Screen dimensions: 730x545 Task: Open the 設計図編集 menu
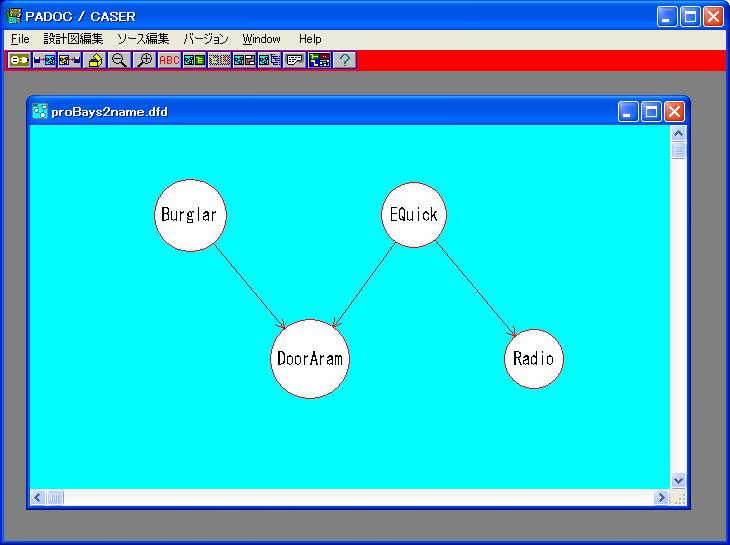(x=73, y=39)
